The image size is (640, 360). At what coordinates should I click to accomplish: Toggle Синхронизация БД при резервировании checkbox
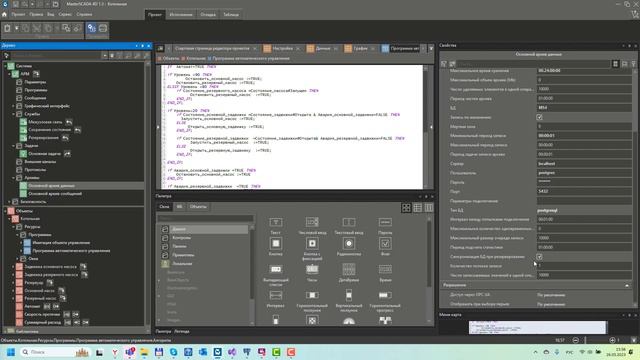539,257
